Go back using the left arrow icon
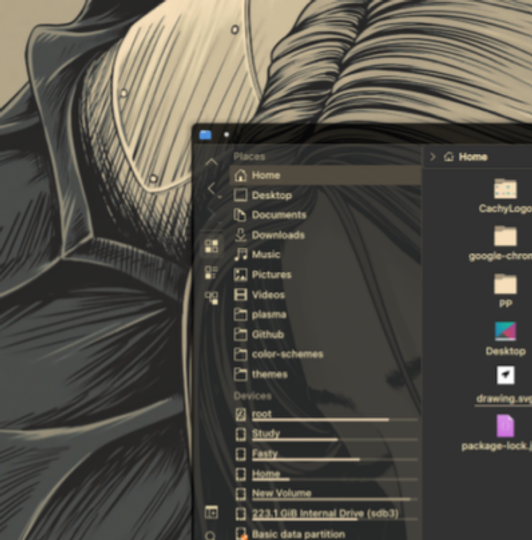 [x=211, y=189]
